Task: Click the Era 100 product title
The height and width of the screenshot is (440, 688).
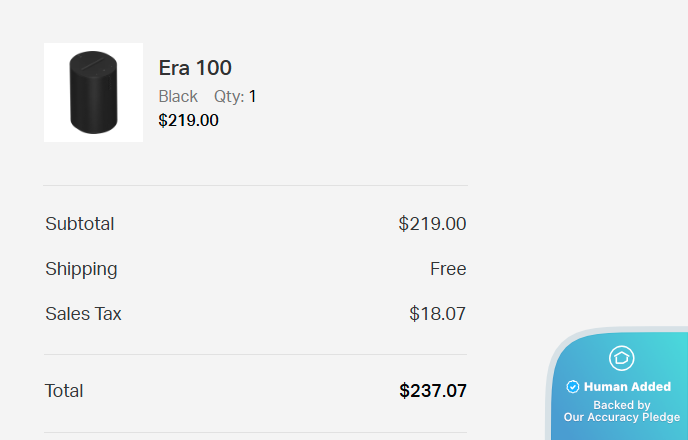Action: point(195,68)
